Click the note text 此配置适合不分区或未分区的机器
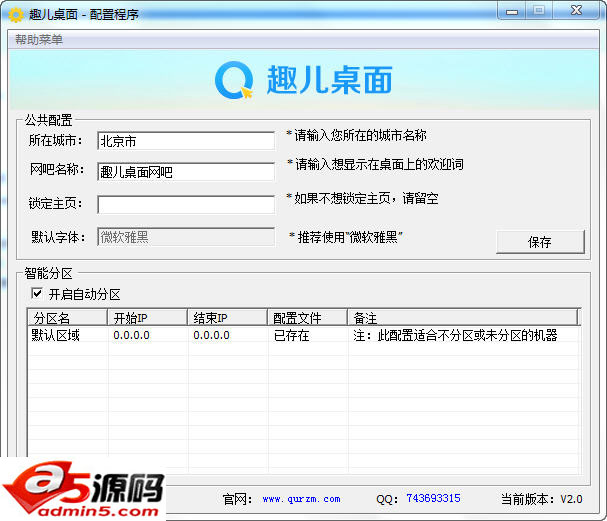Viewport: 607px width, 521px height. pos(467,335)
